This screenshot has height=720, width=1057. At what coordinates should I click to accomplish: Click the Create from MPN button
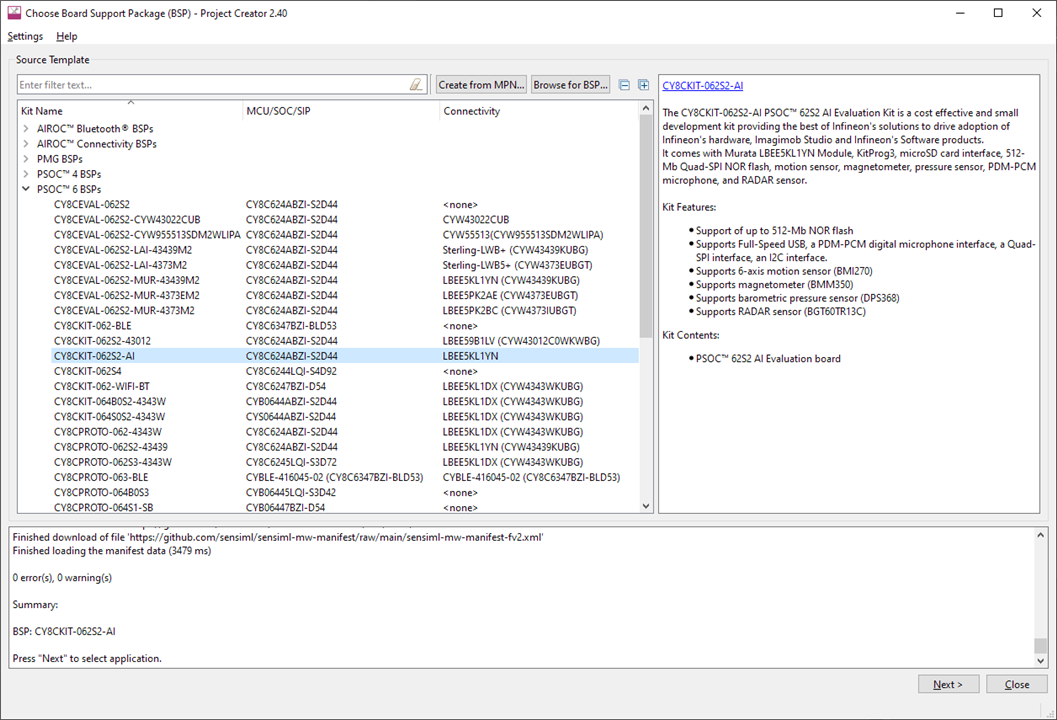point(481,85)
